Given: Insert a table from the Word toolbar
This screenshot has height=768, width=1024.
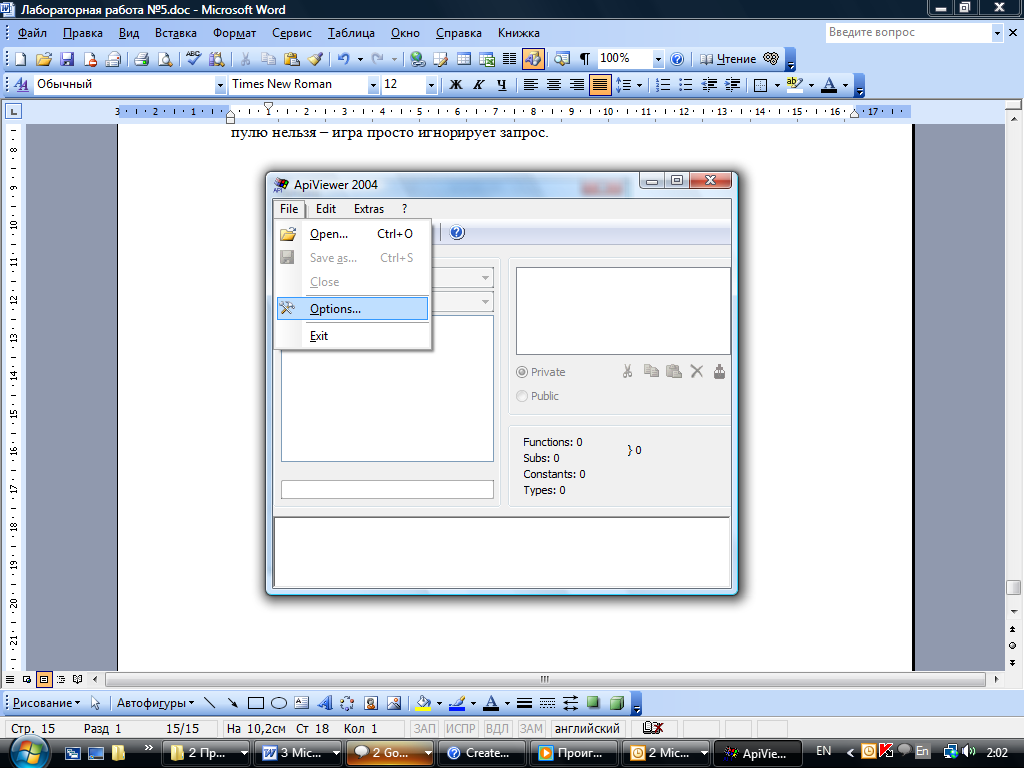Looking at the screenshot, I should (464, 59).
